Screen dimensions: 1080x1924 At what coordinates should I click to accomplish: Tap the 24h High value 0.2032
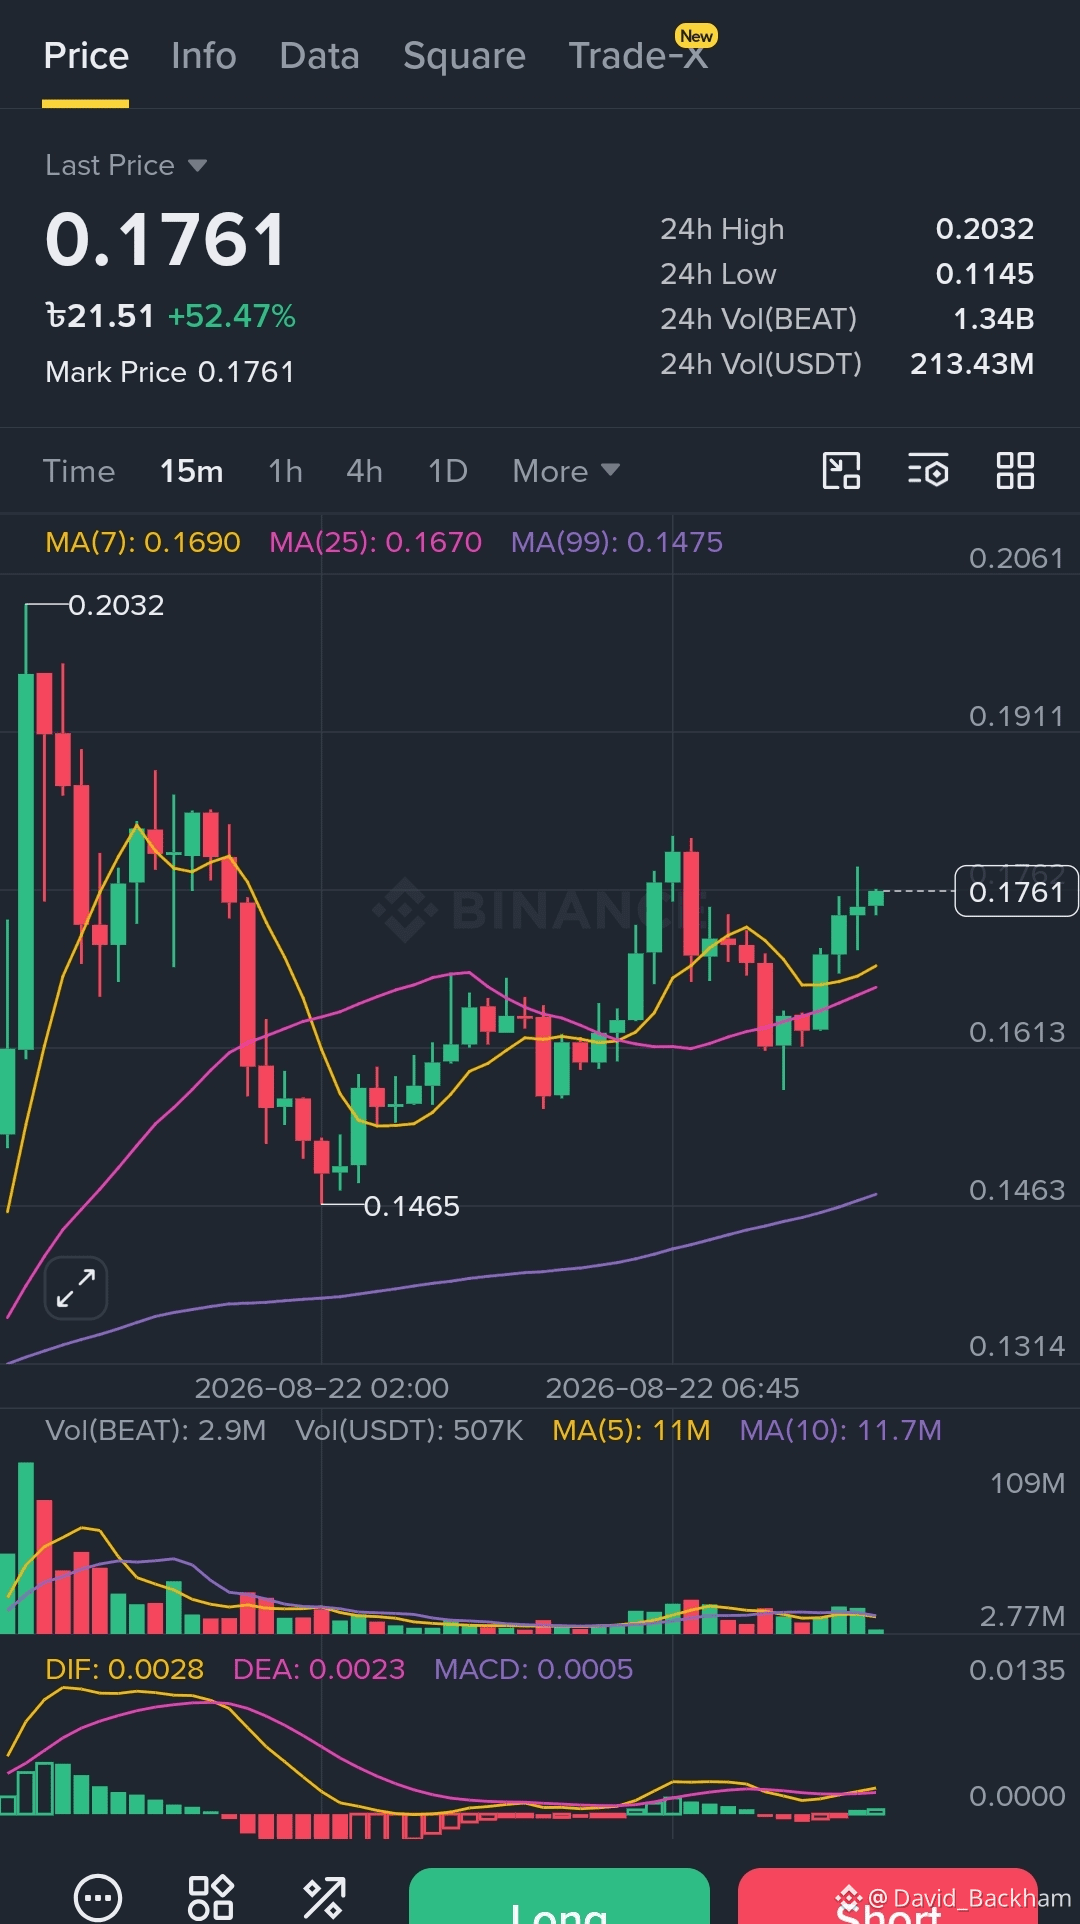tap(985, 229)
